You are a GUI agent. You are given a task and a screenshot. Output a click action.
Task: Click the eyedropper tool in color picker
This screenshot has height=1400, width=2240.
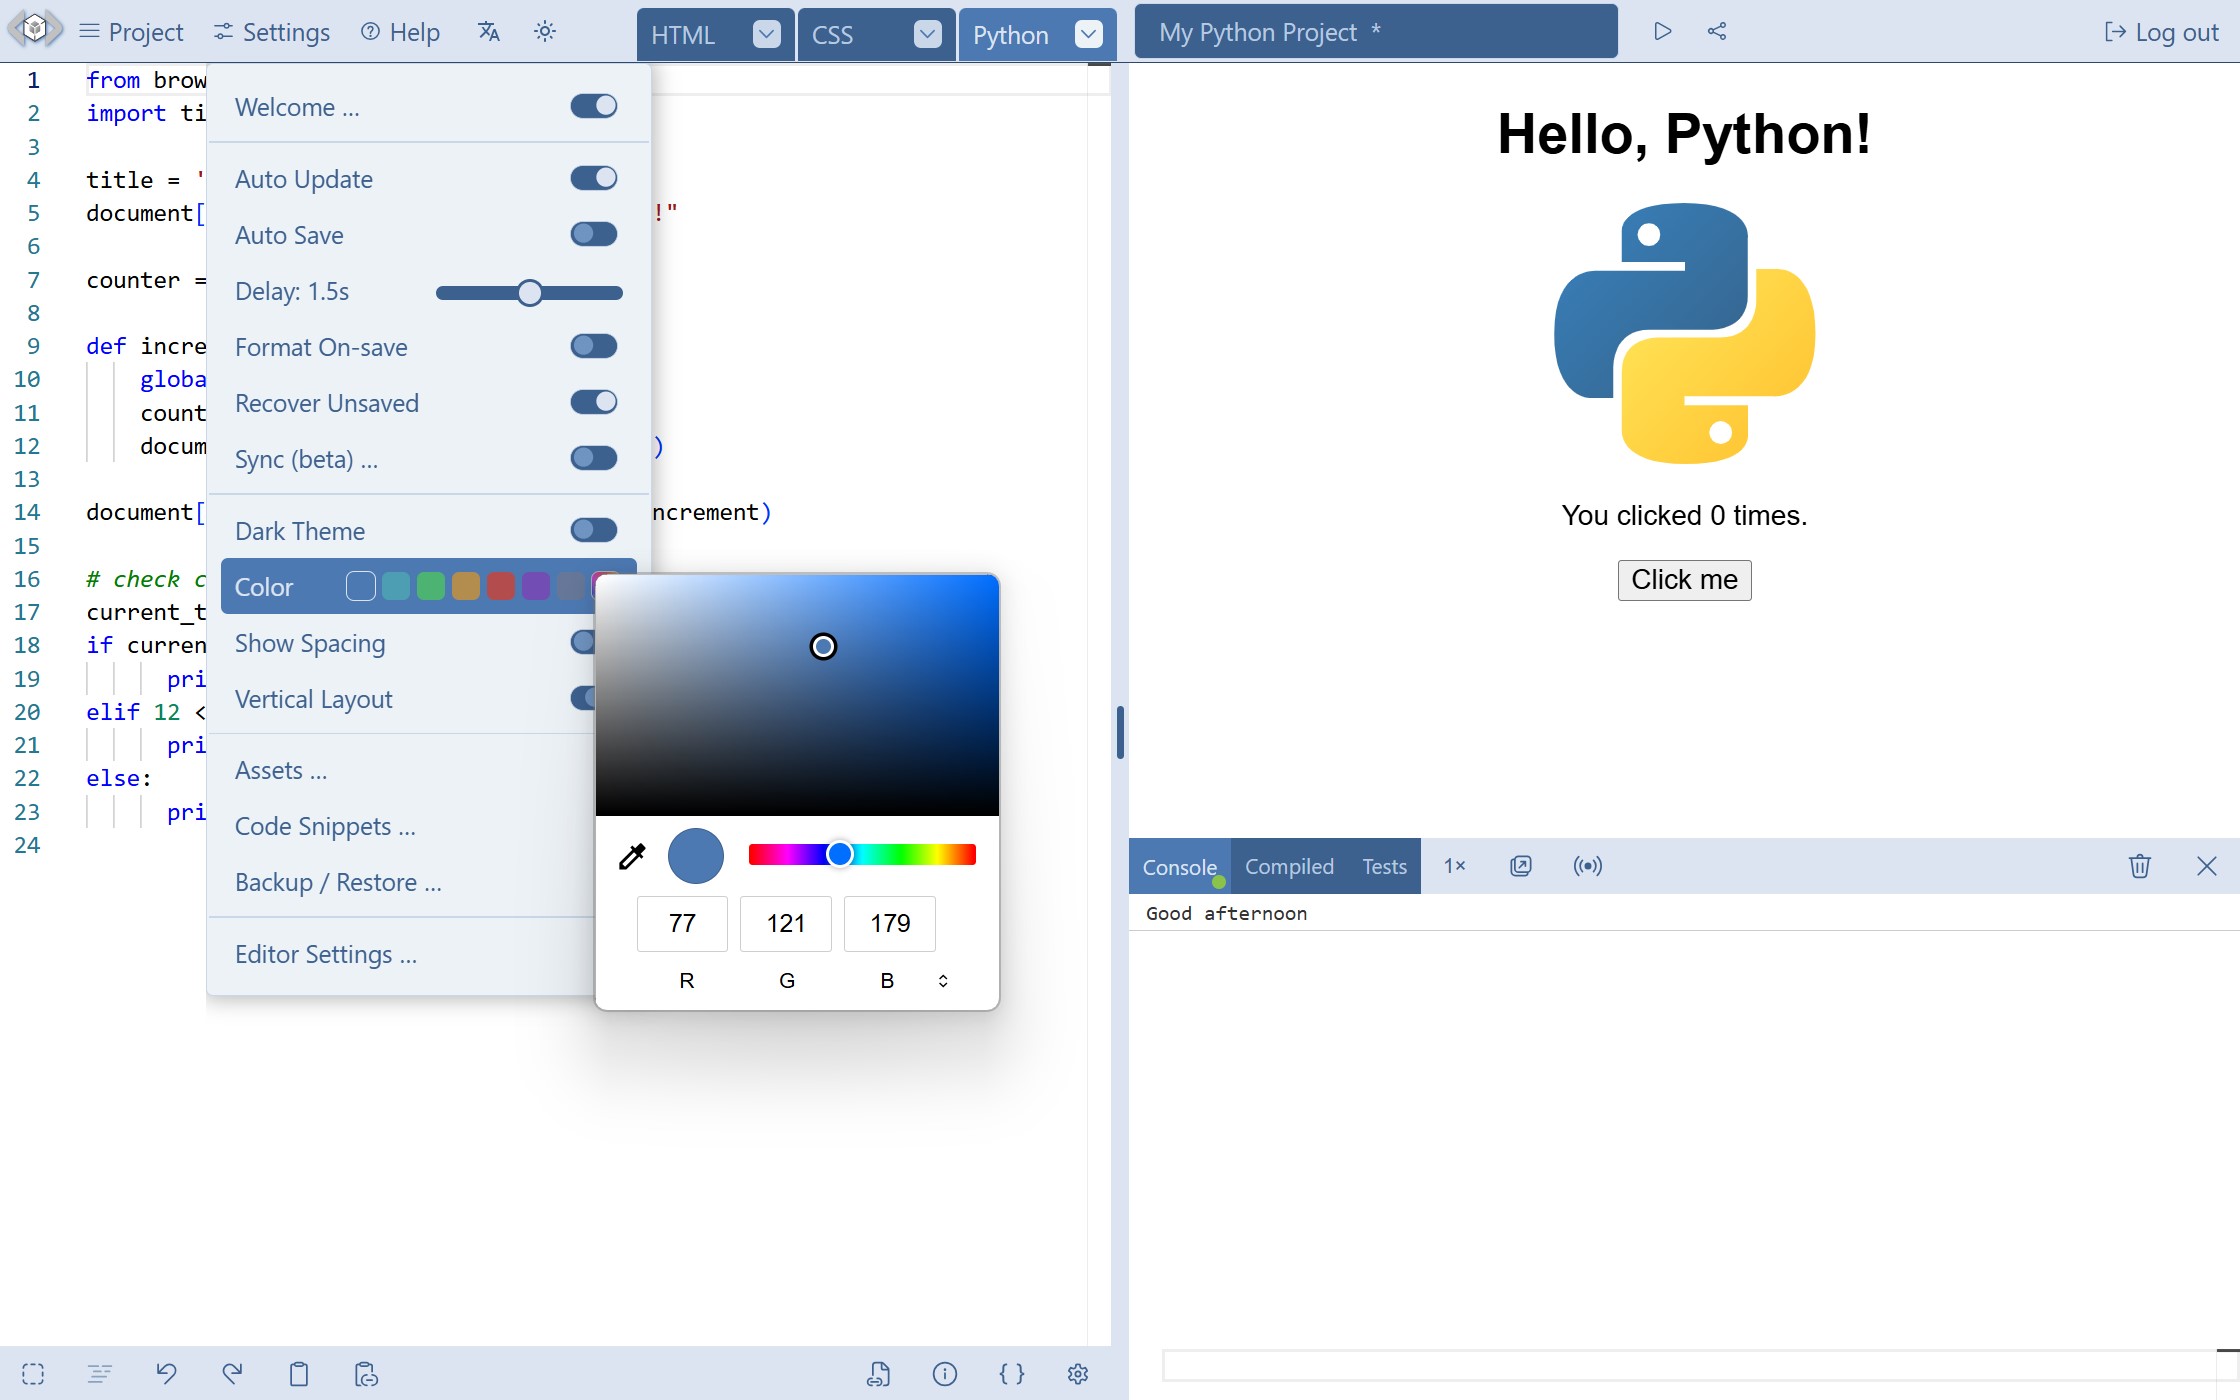(x=632, y=856)
